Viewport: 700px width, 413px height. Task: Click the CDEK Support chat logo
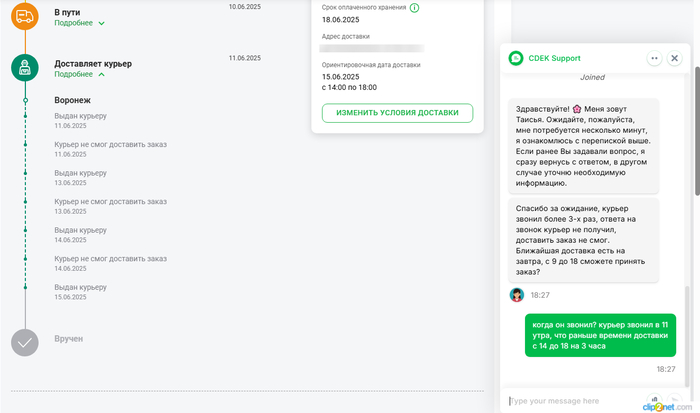tap(516, 58)
